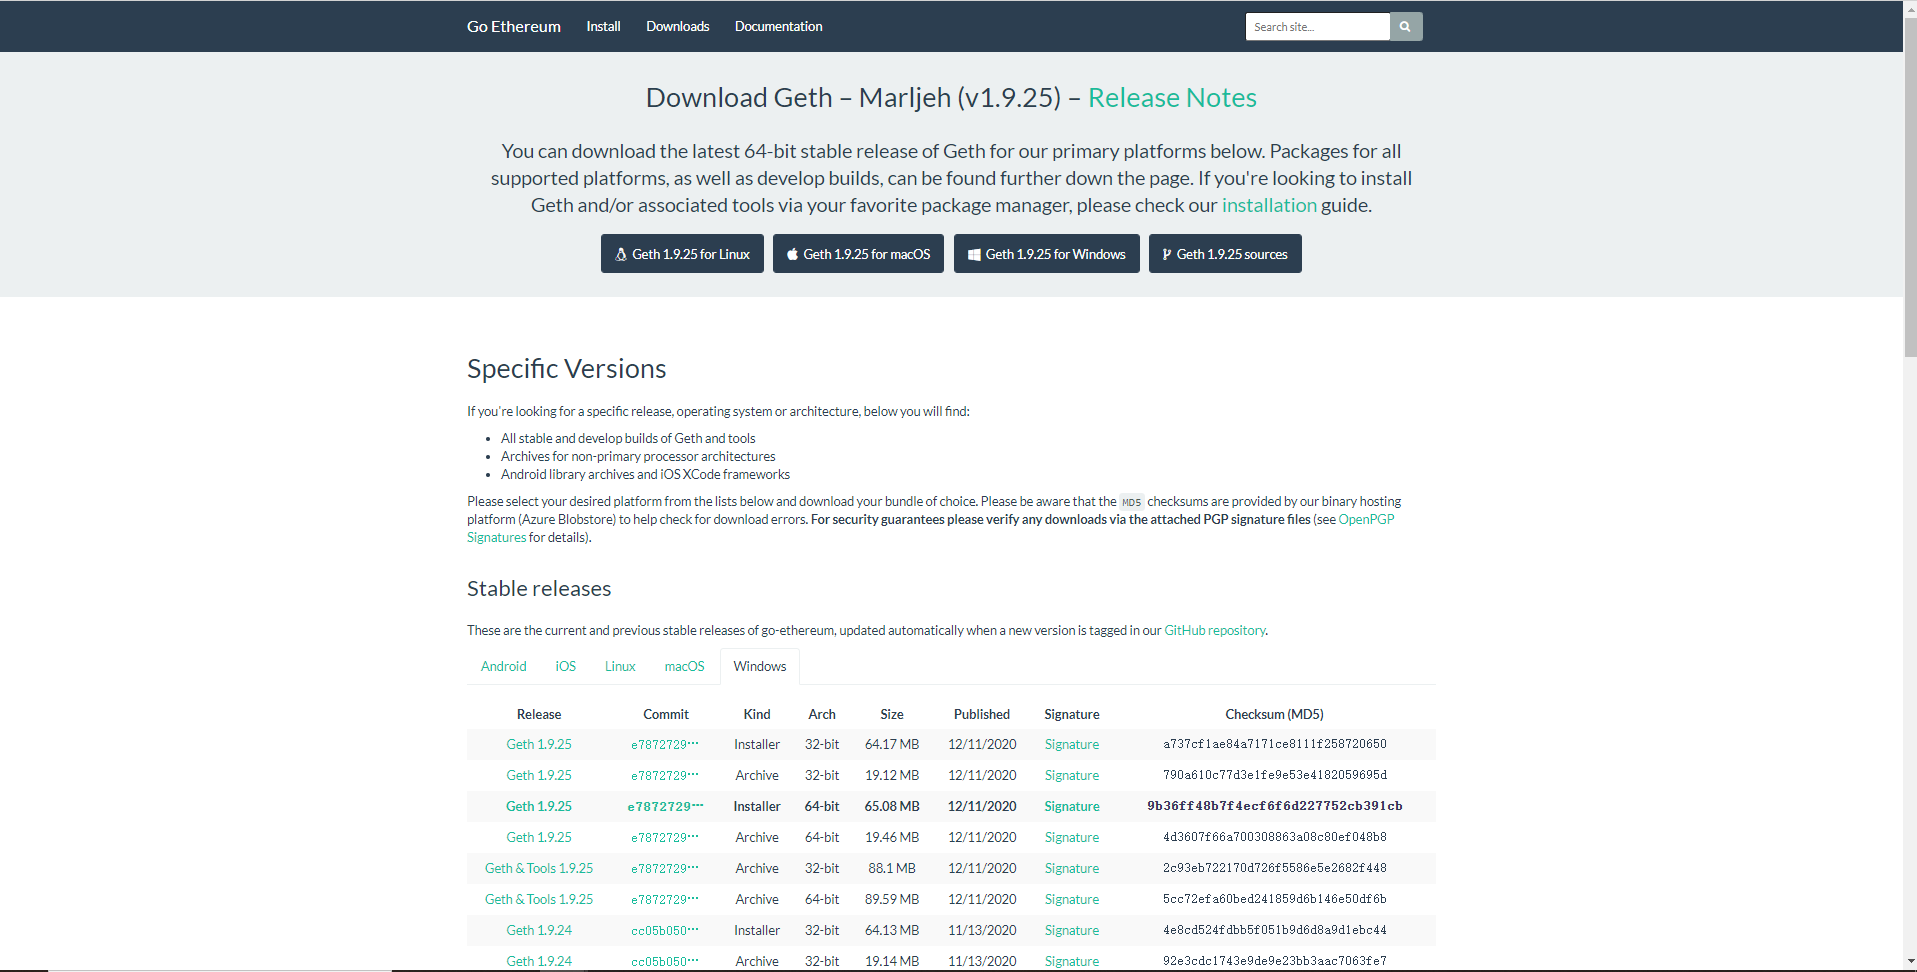Click the Release column header
This screenshot has height=972, width=1917.
coord(539,715)
